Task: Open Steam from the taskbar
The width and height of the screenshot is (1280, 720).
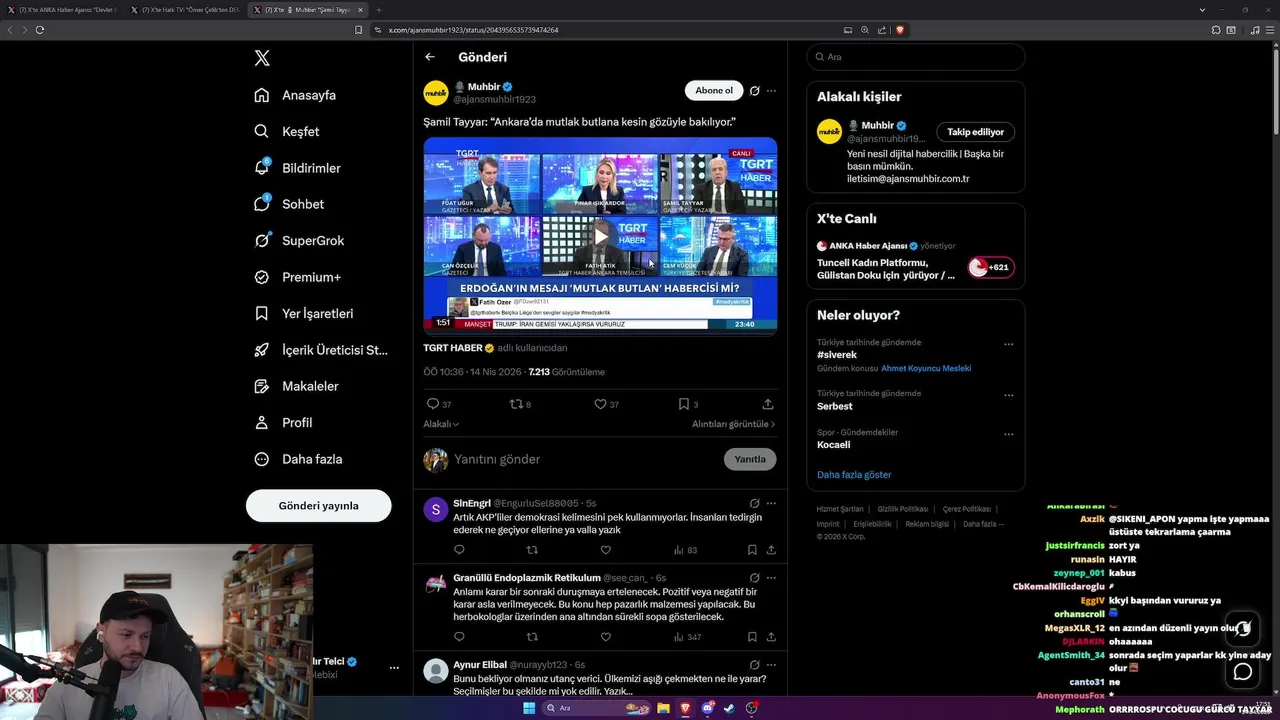Action: tap(729, 708)
